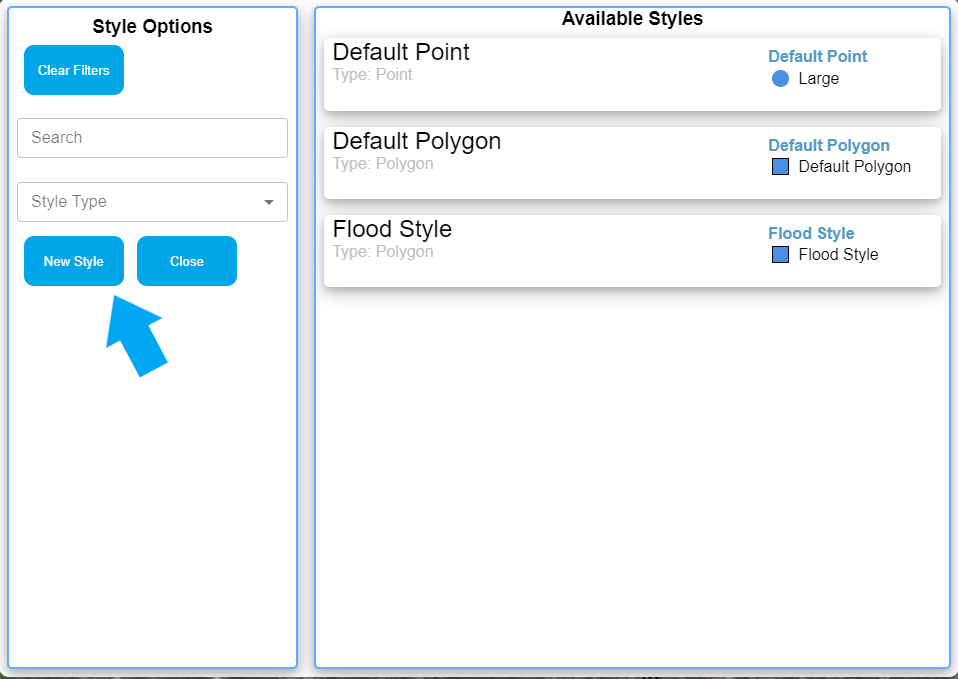958x679 pixels.
Task: Click the Flood Style square swatch
Action: 781,255
